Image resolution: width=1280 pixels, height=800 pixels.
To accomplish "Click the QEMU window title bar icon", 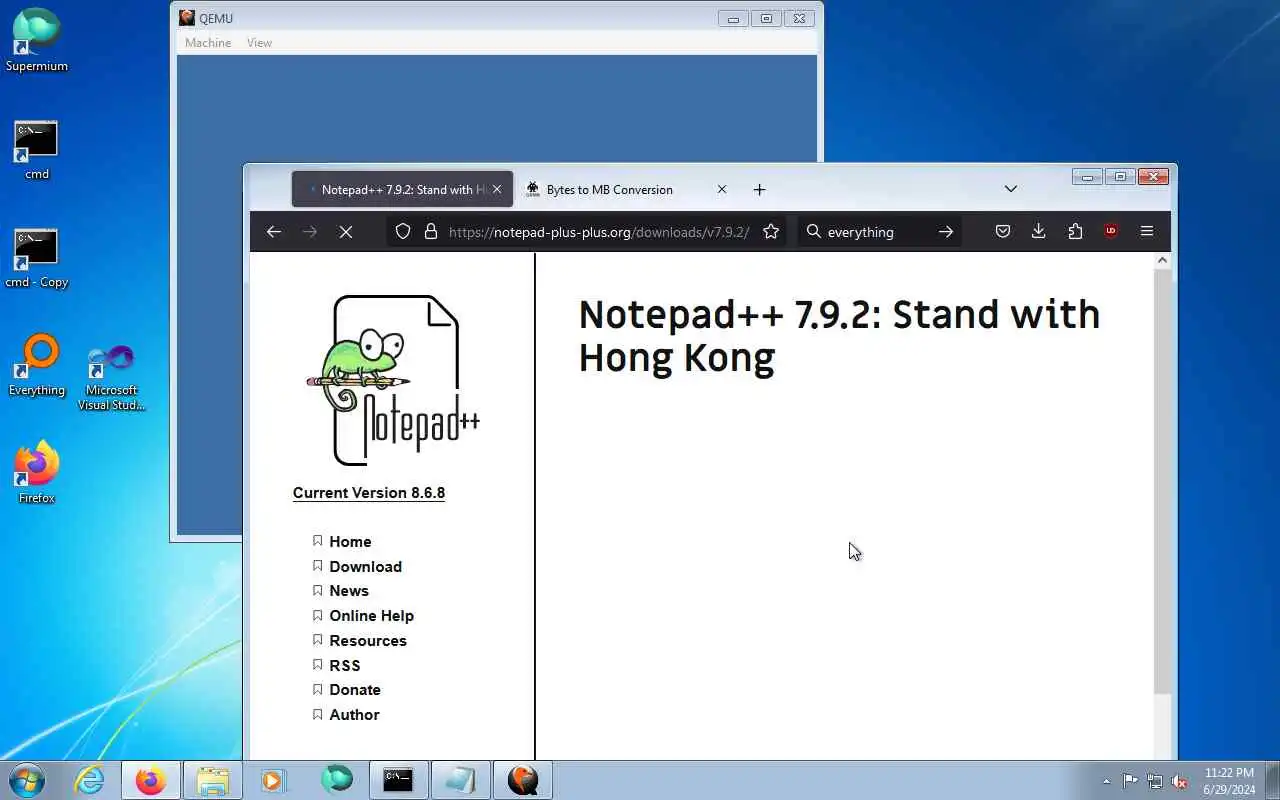I will click(187, 18).
